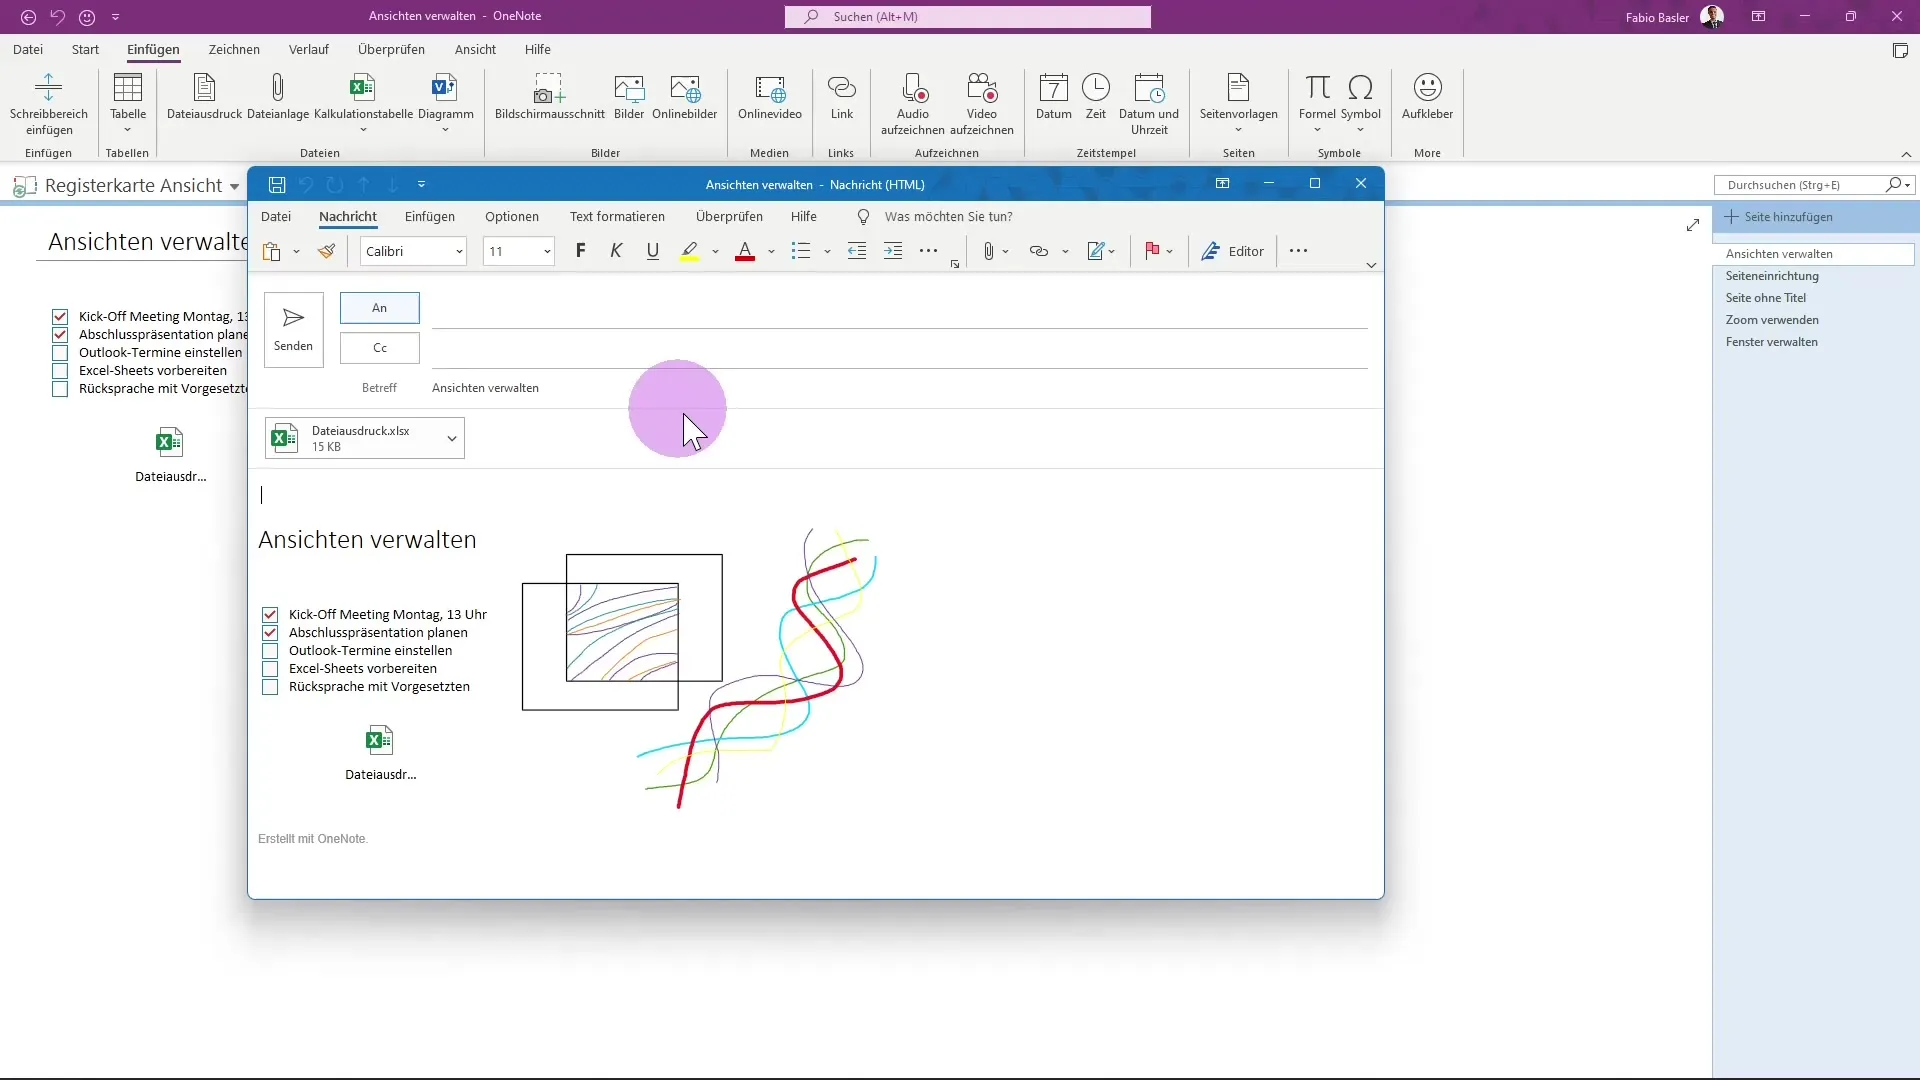Check Outlook-Termine einstellen in email body
This screenshot has height=1080, width=1920.
point(270,651)
